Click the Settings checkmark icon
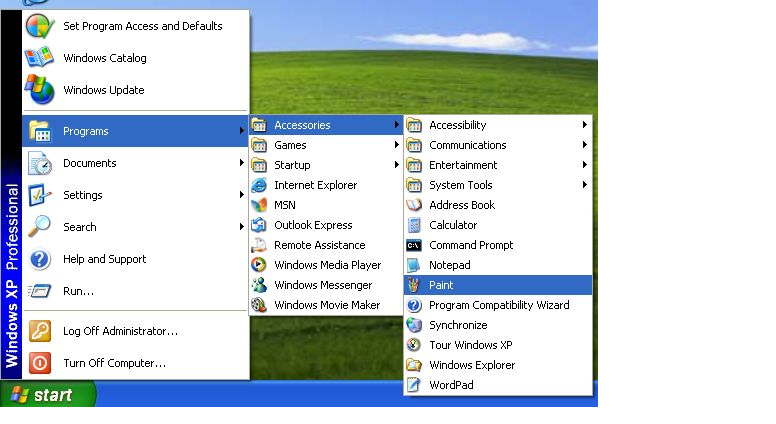Screen dimensions: 776x424 click(x=40, y=195)
